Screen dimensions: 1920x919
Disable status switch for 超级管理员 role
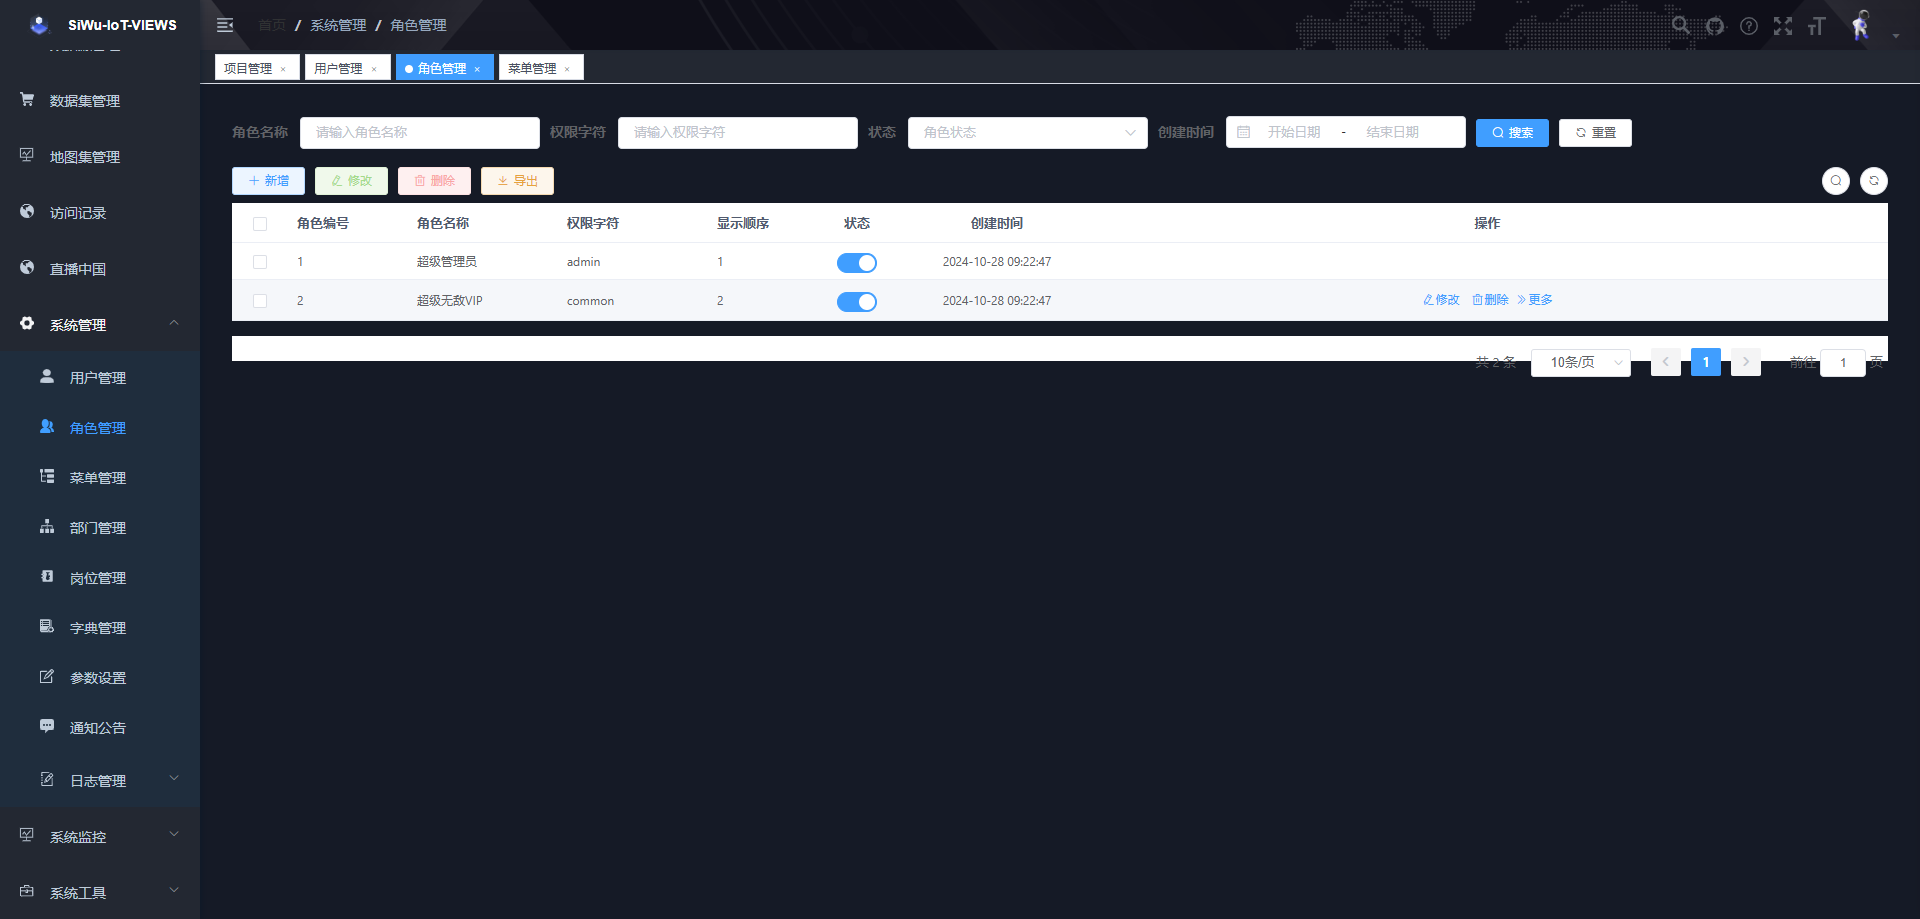(x=857, y=263)
